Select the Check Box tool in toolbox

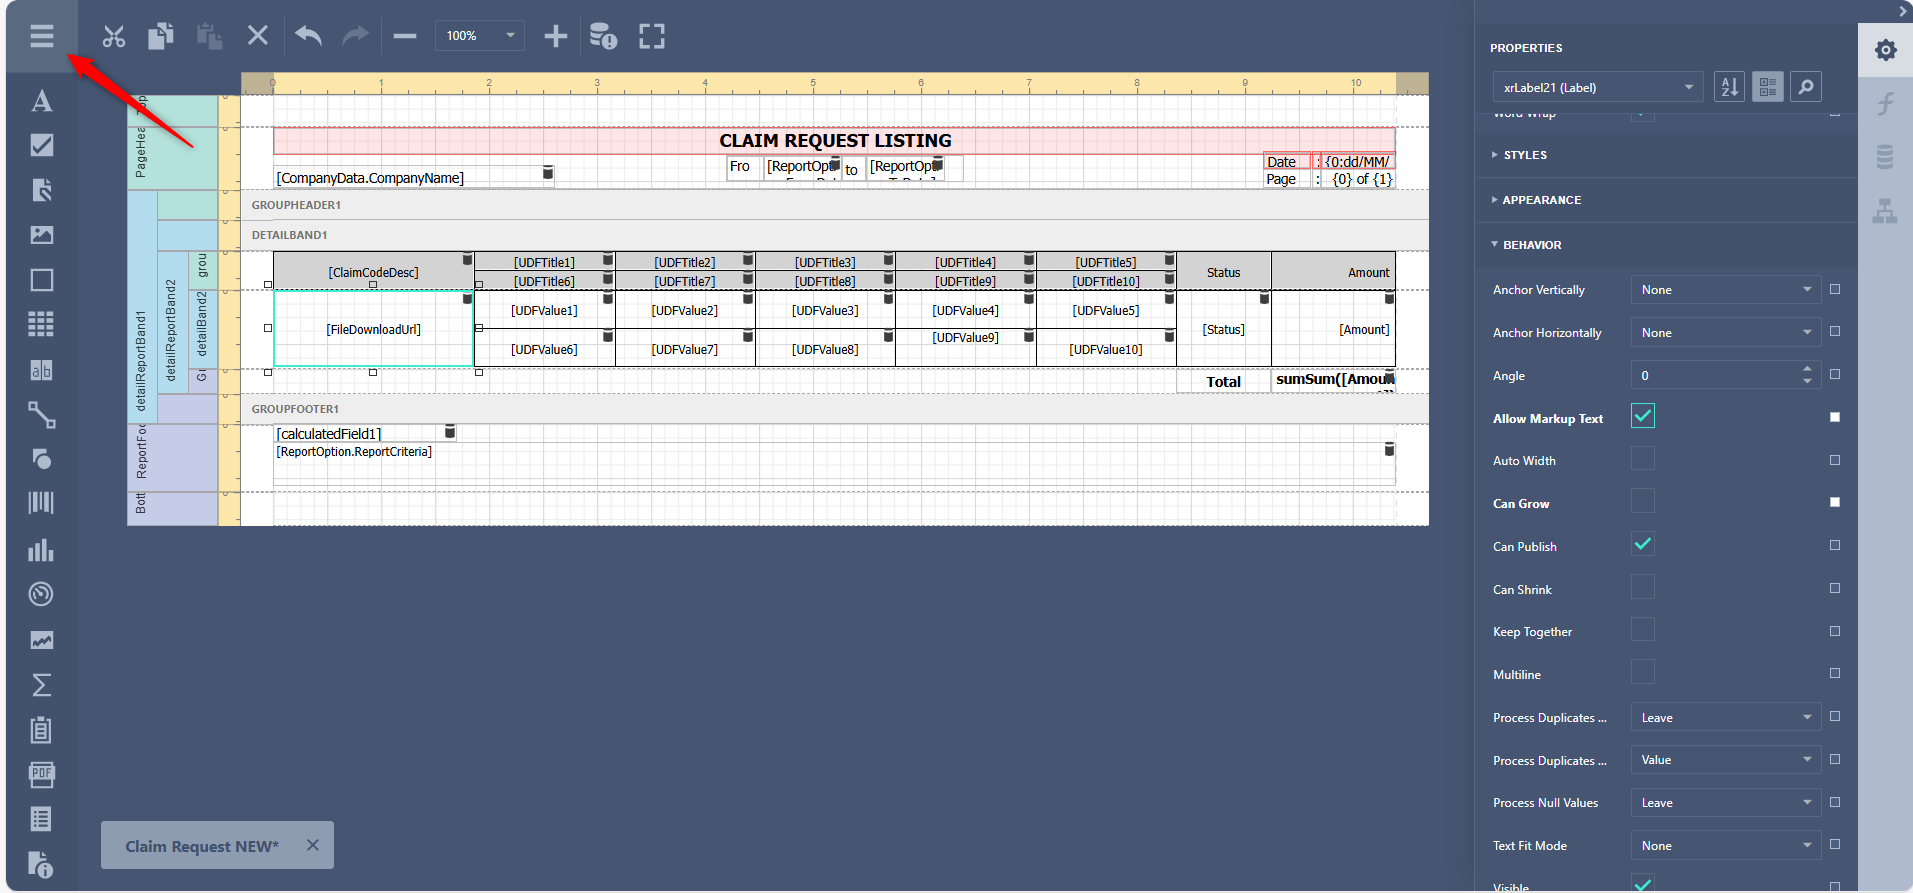pos(41,145)
